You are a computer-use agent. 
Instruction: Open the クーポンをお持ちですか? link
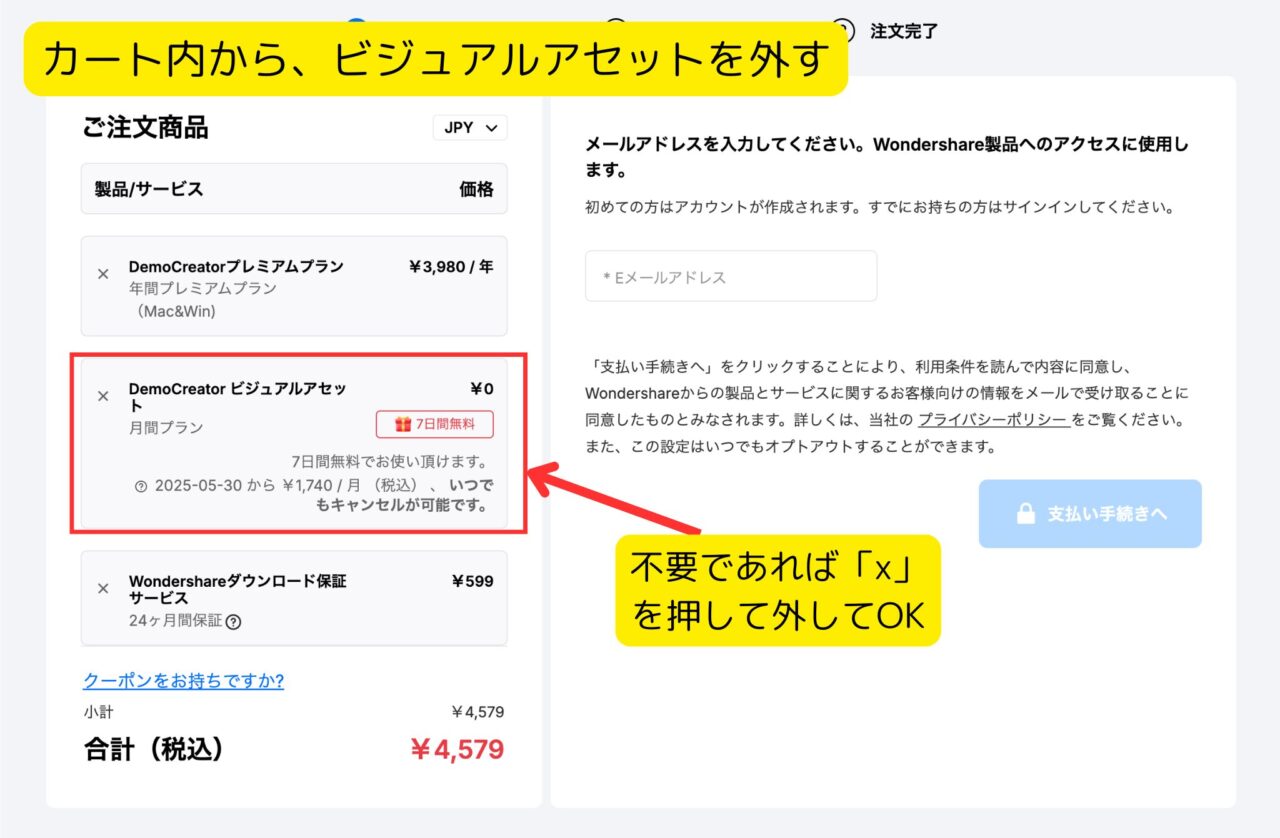183,681
